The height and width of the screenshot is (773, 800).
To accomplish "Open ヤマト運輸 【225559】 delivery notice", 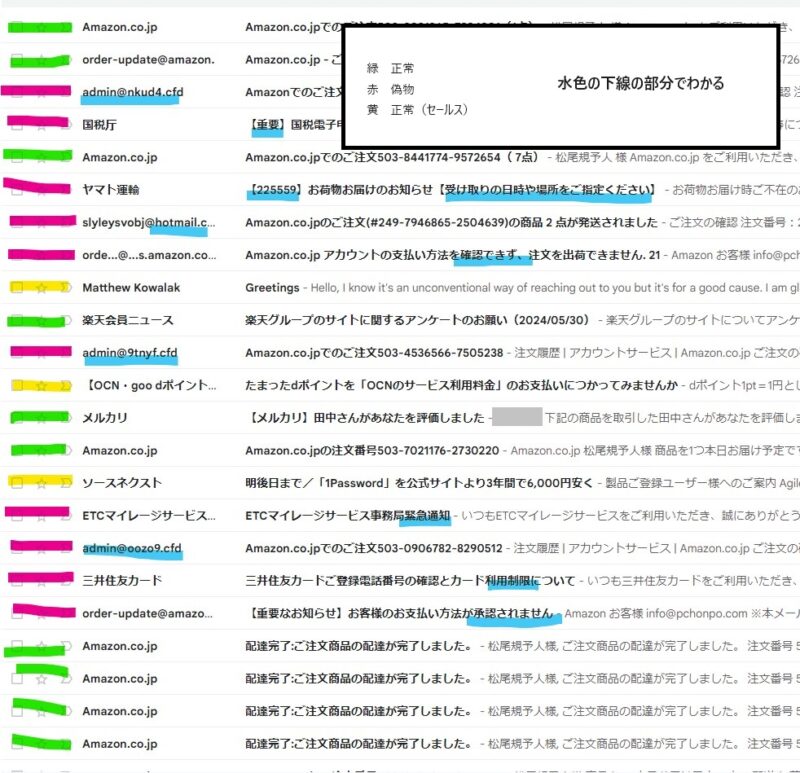I will (400, 190).
